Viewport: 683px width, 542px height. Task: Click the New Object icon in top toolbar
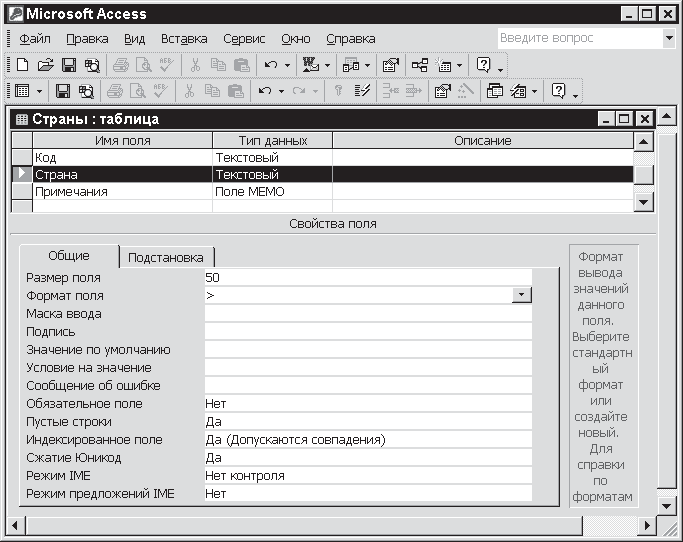[443, 65]
